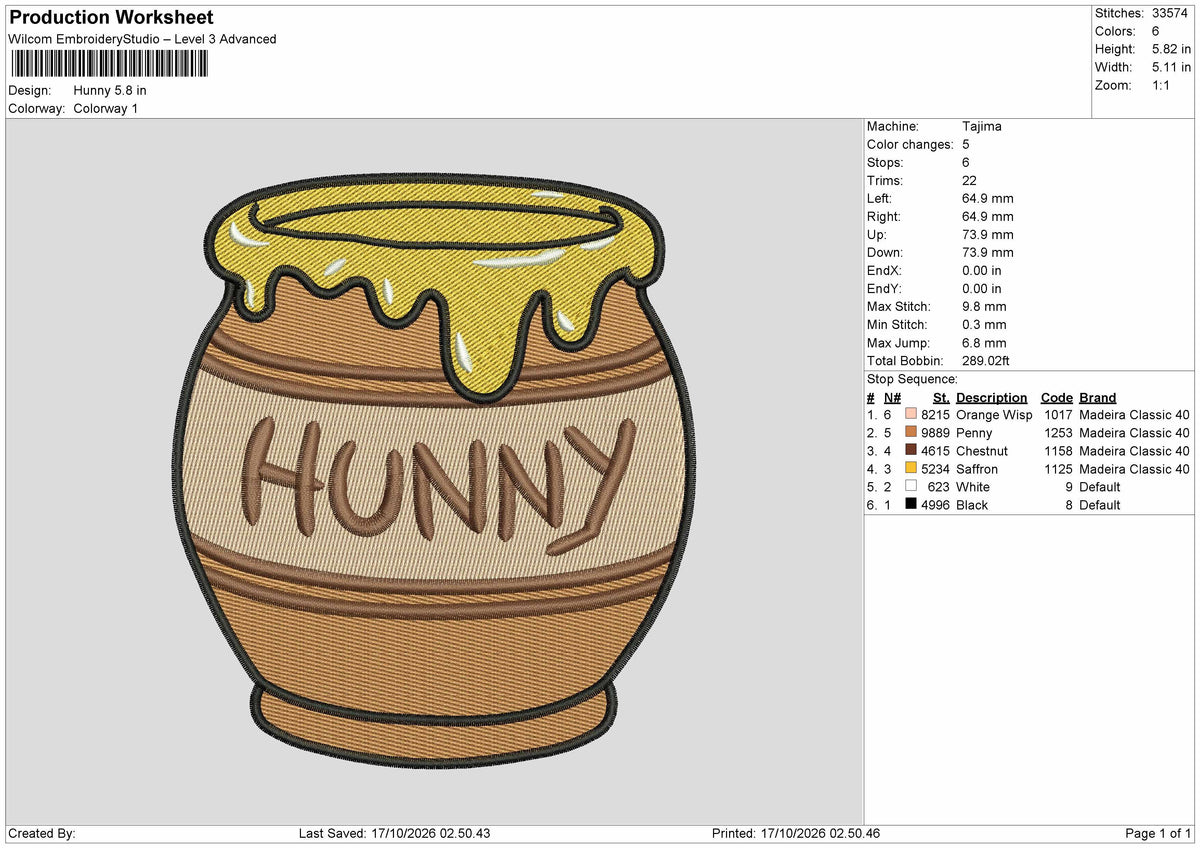Screen dimensions: 1200x848
Task: Click the 'Created By:' footer label
Action: 42,833
